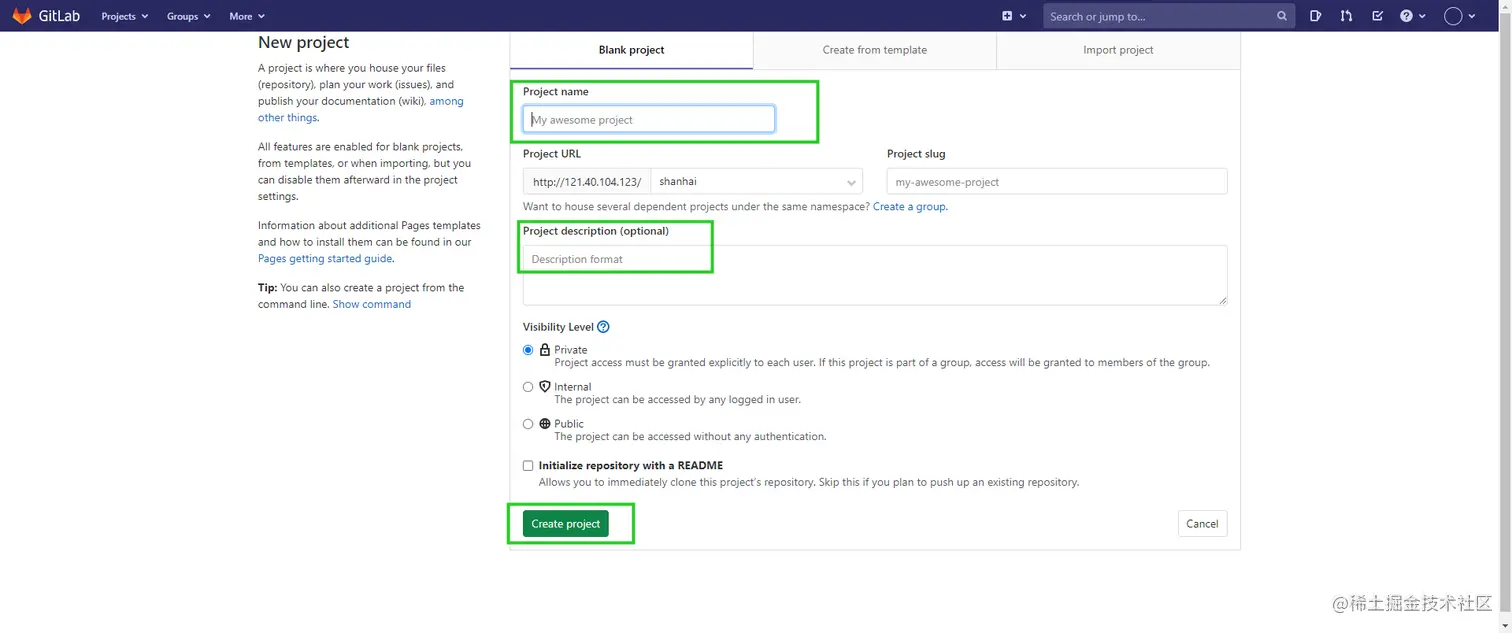This screenshot has width=1512, height=633.
Task: Open the Merge requests icon
Action: click(1346, 16)
